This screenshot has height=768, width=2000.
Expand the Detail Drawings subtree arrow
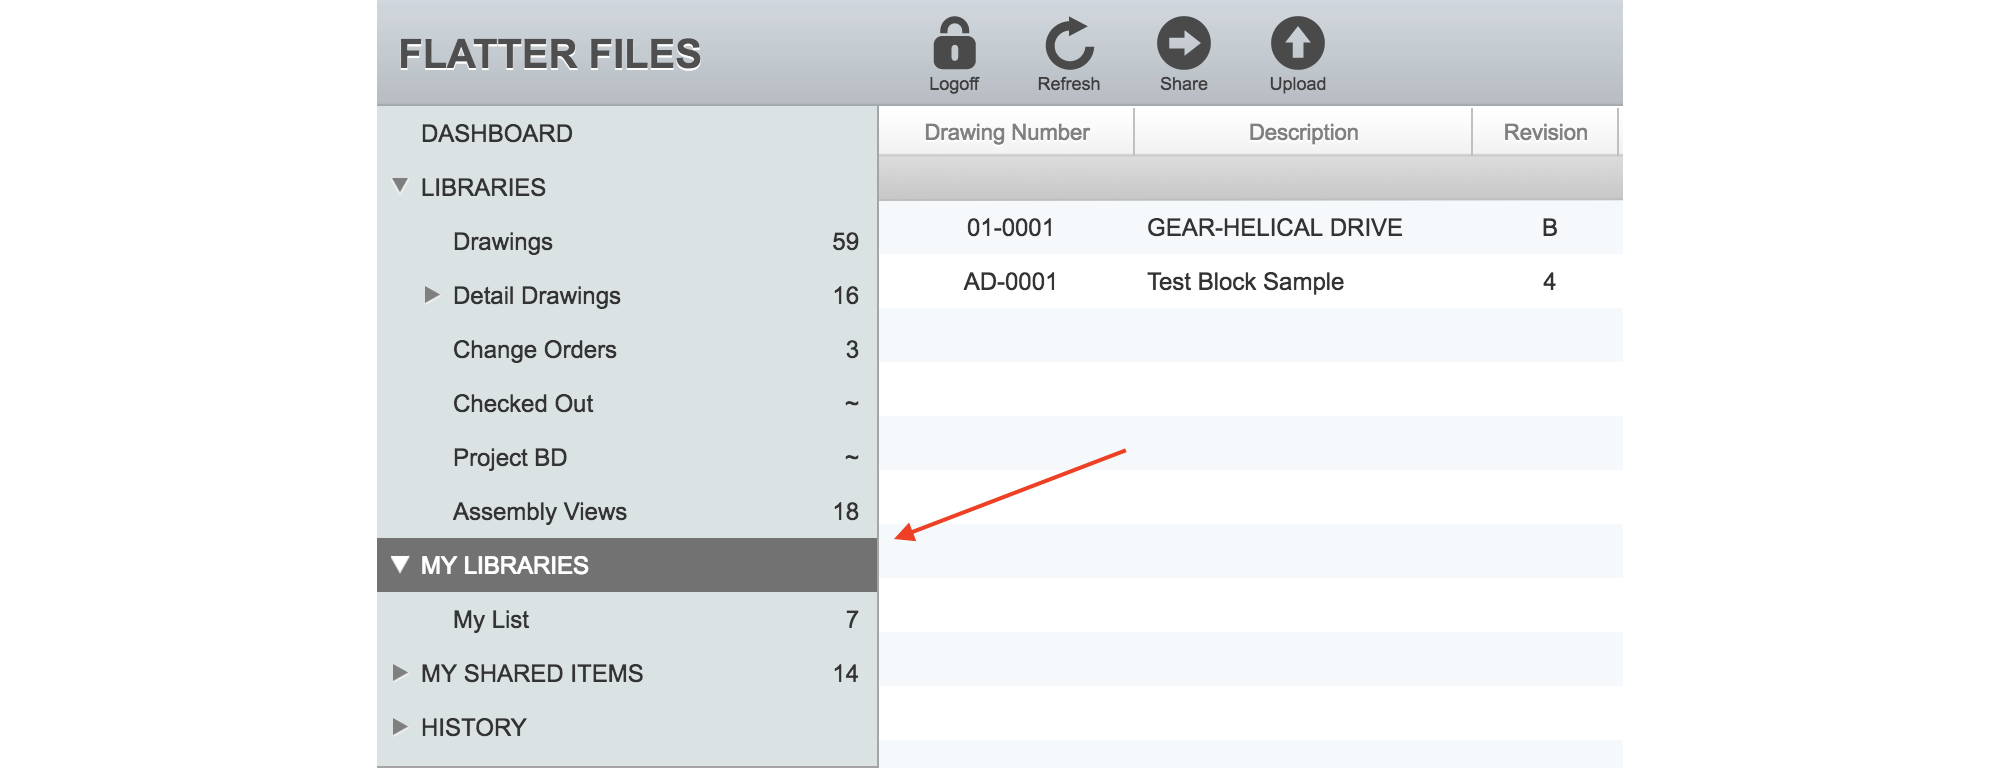click(x=432, y=295)
